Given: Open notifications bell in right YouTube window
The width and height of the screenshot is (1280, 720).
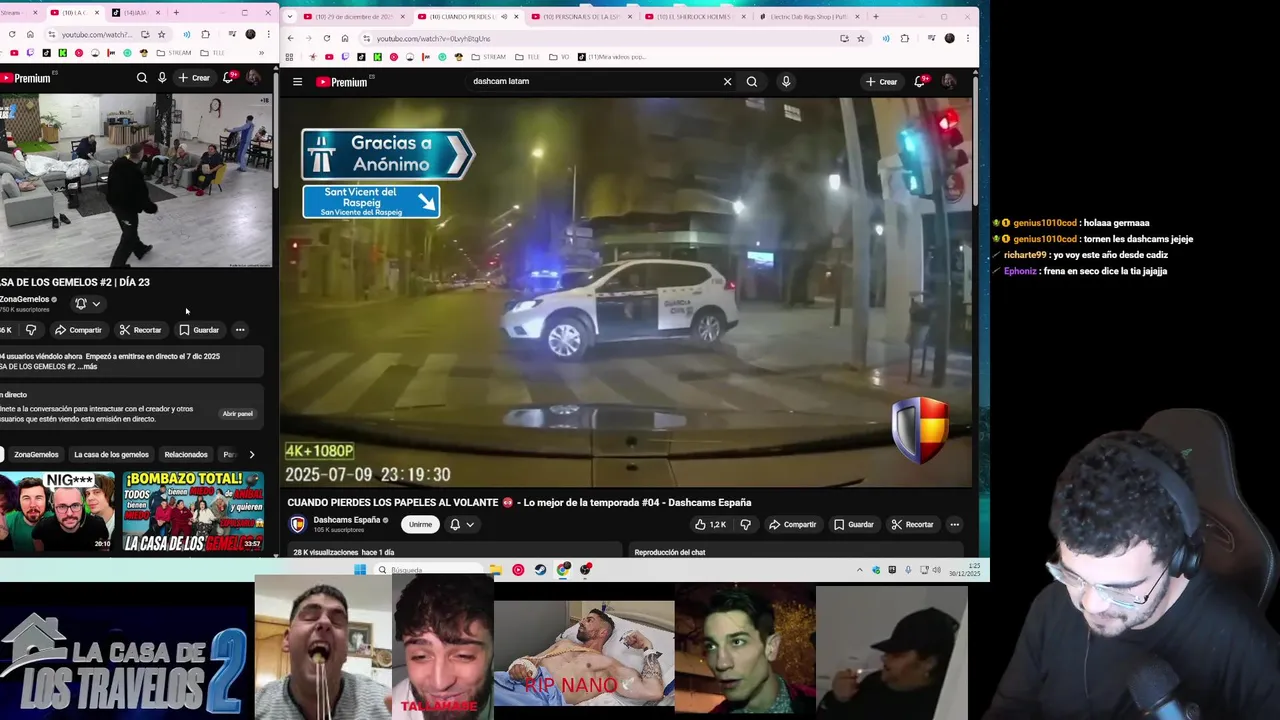Looking at the screenshot, I should pyautogui.click(x=919, y=82).
